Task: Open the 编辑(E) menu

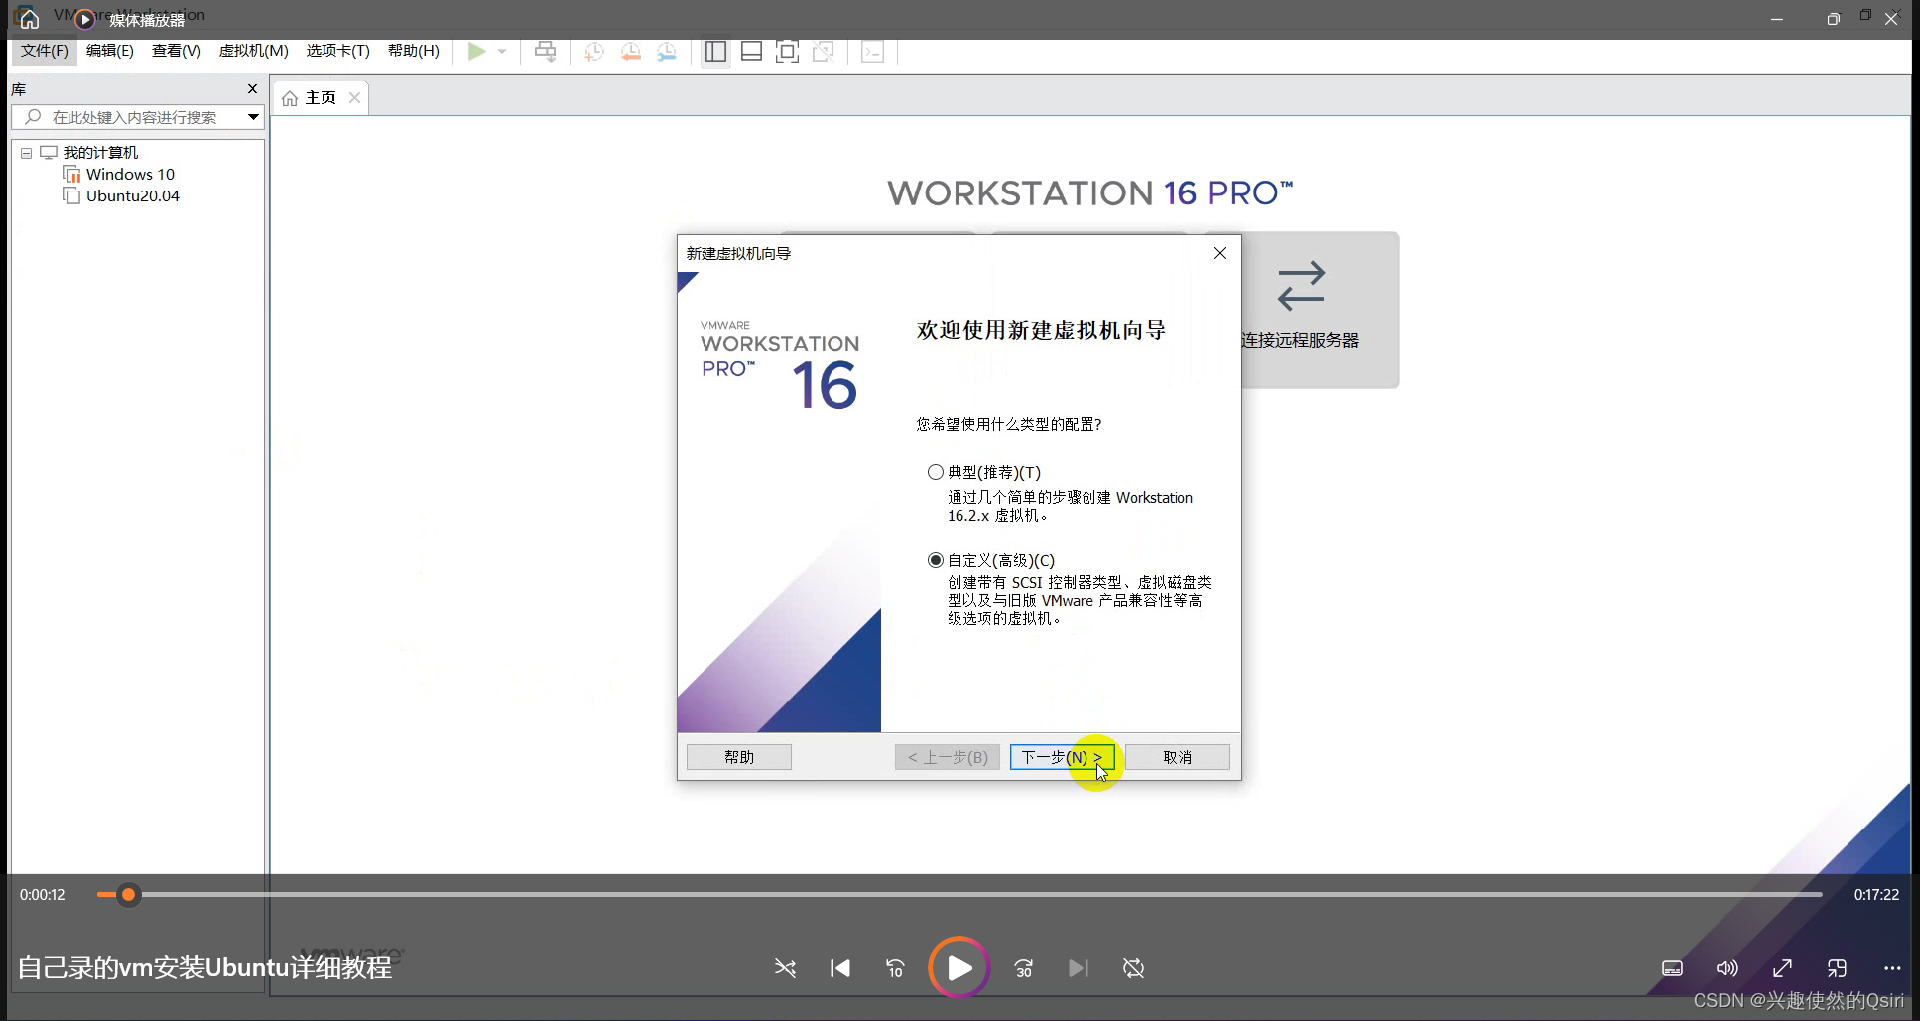Action: click(x=110, y=51)
